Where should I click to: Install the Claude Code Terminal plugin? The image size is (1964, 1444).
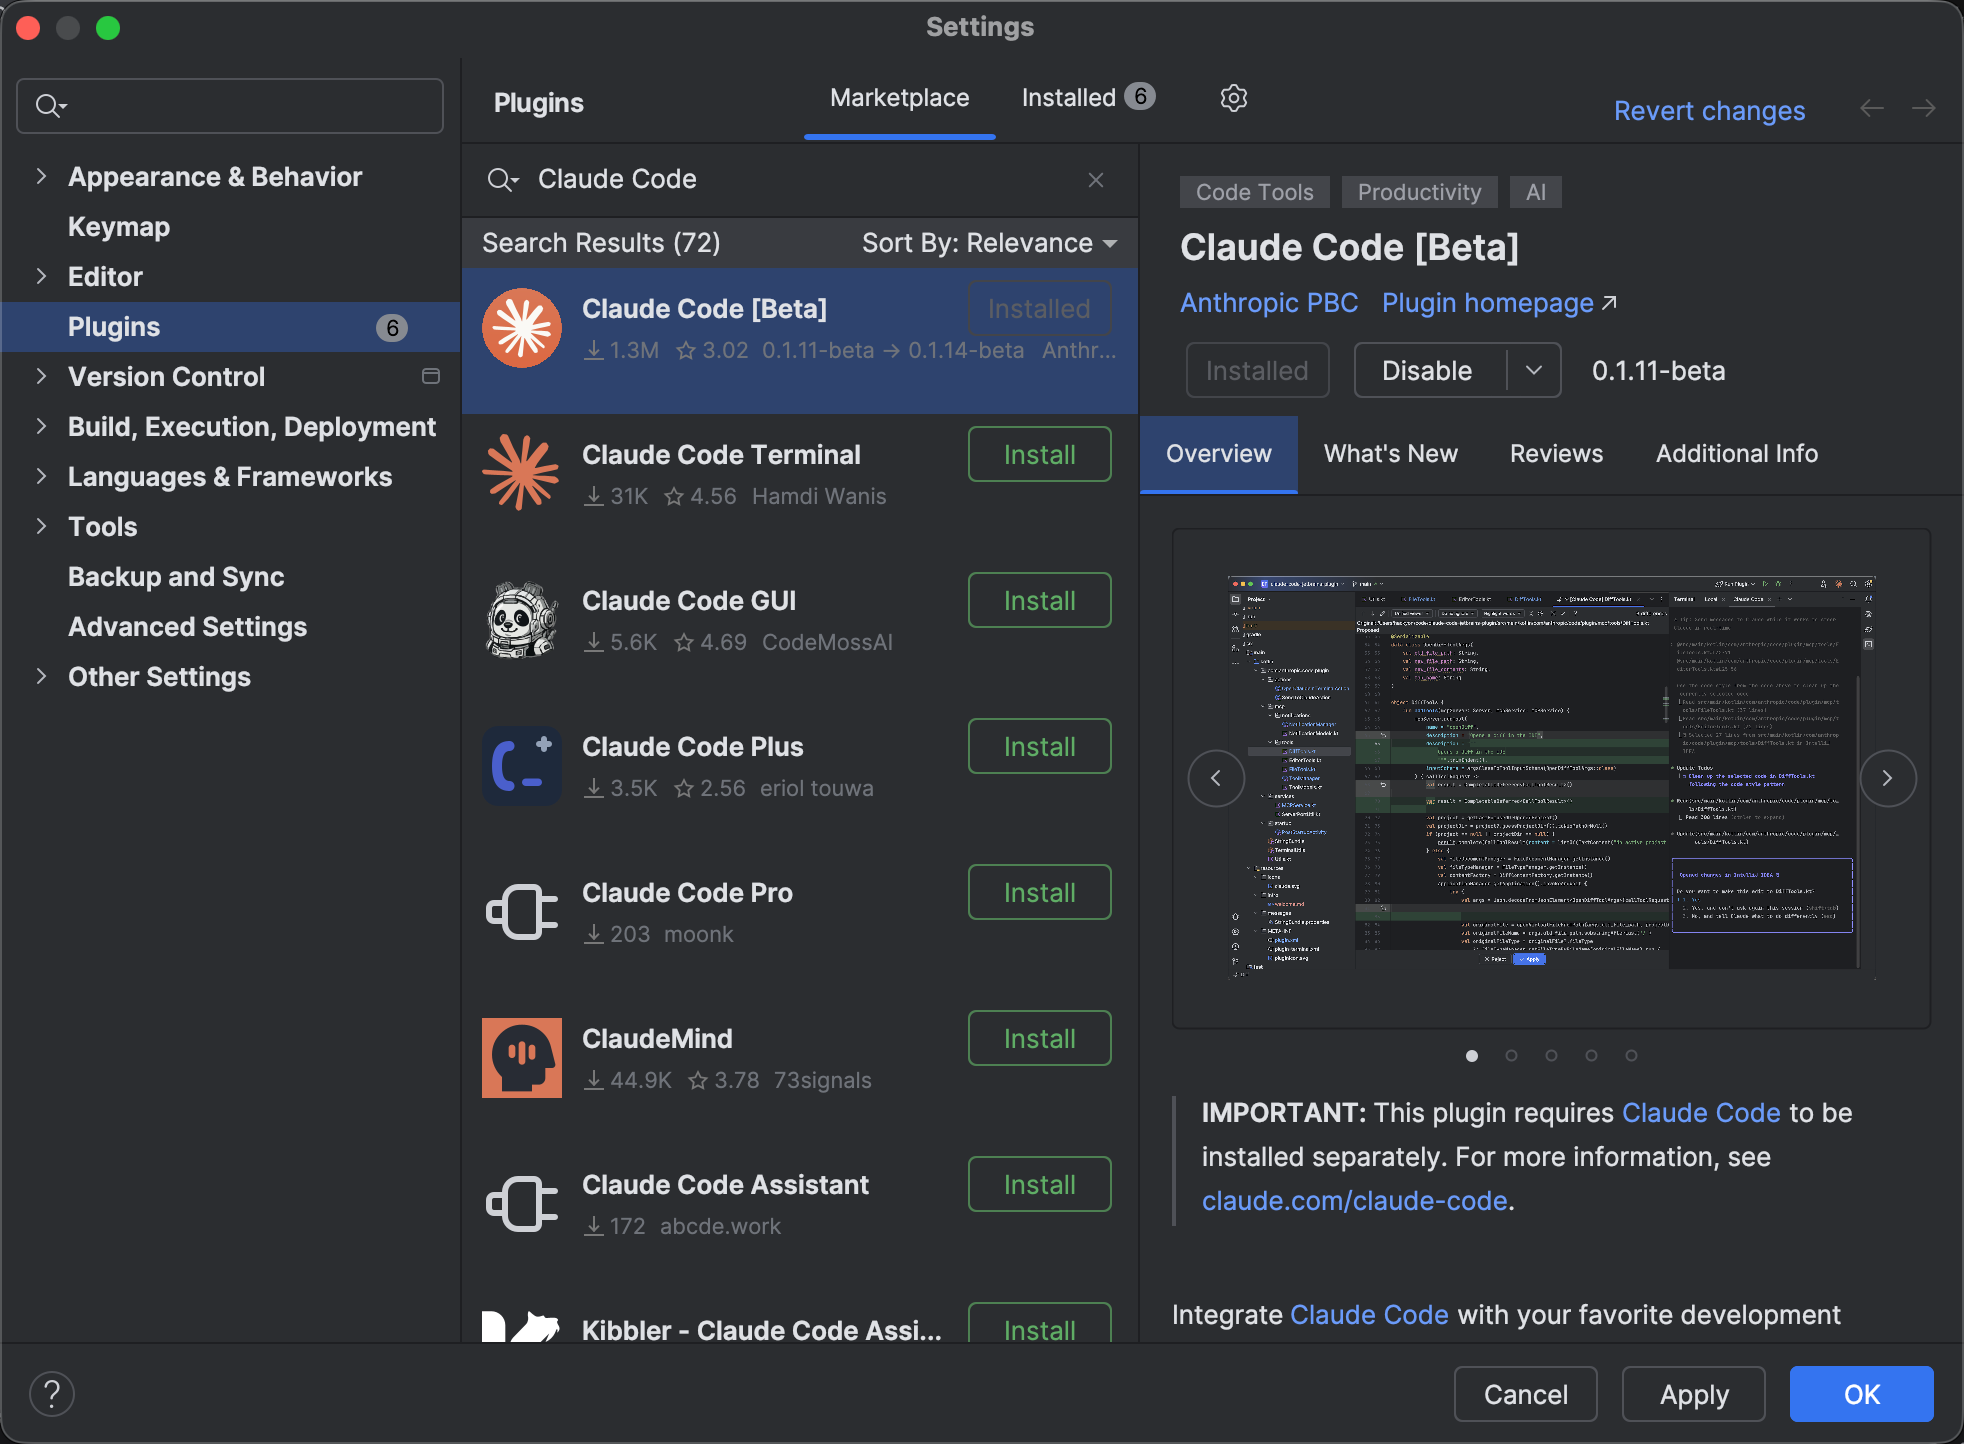[1039, 455]
